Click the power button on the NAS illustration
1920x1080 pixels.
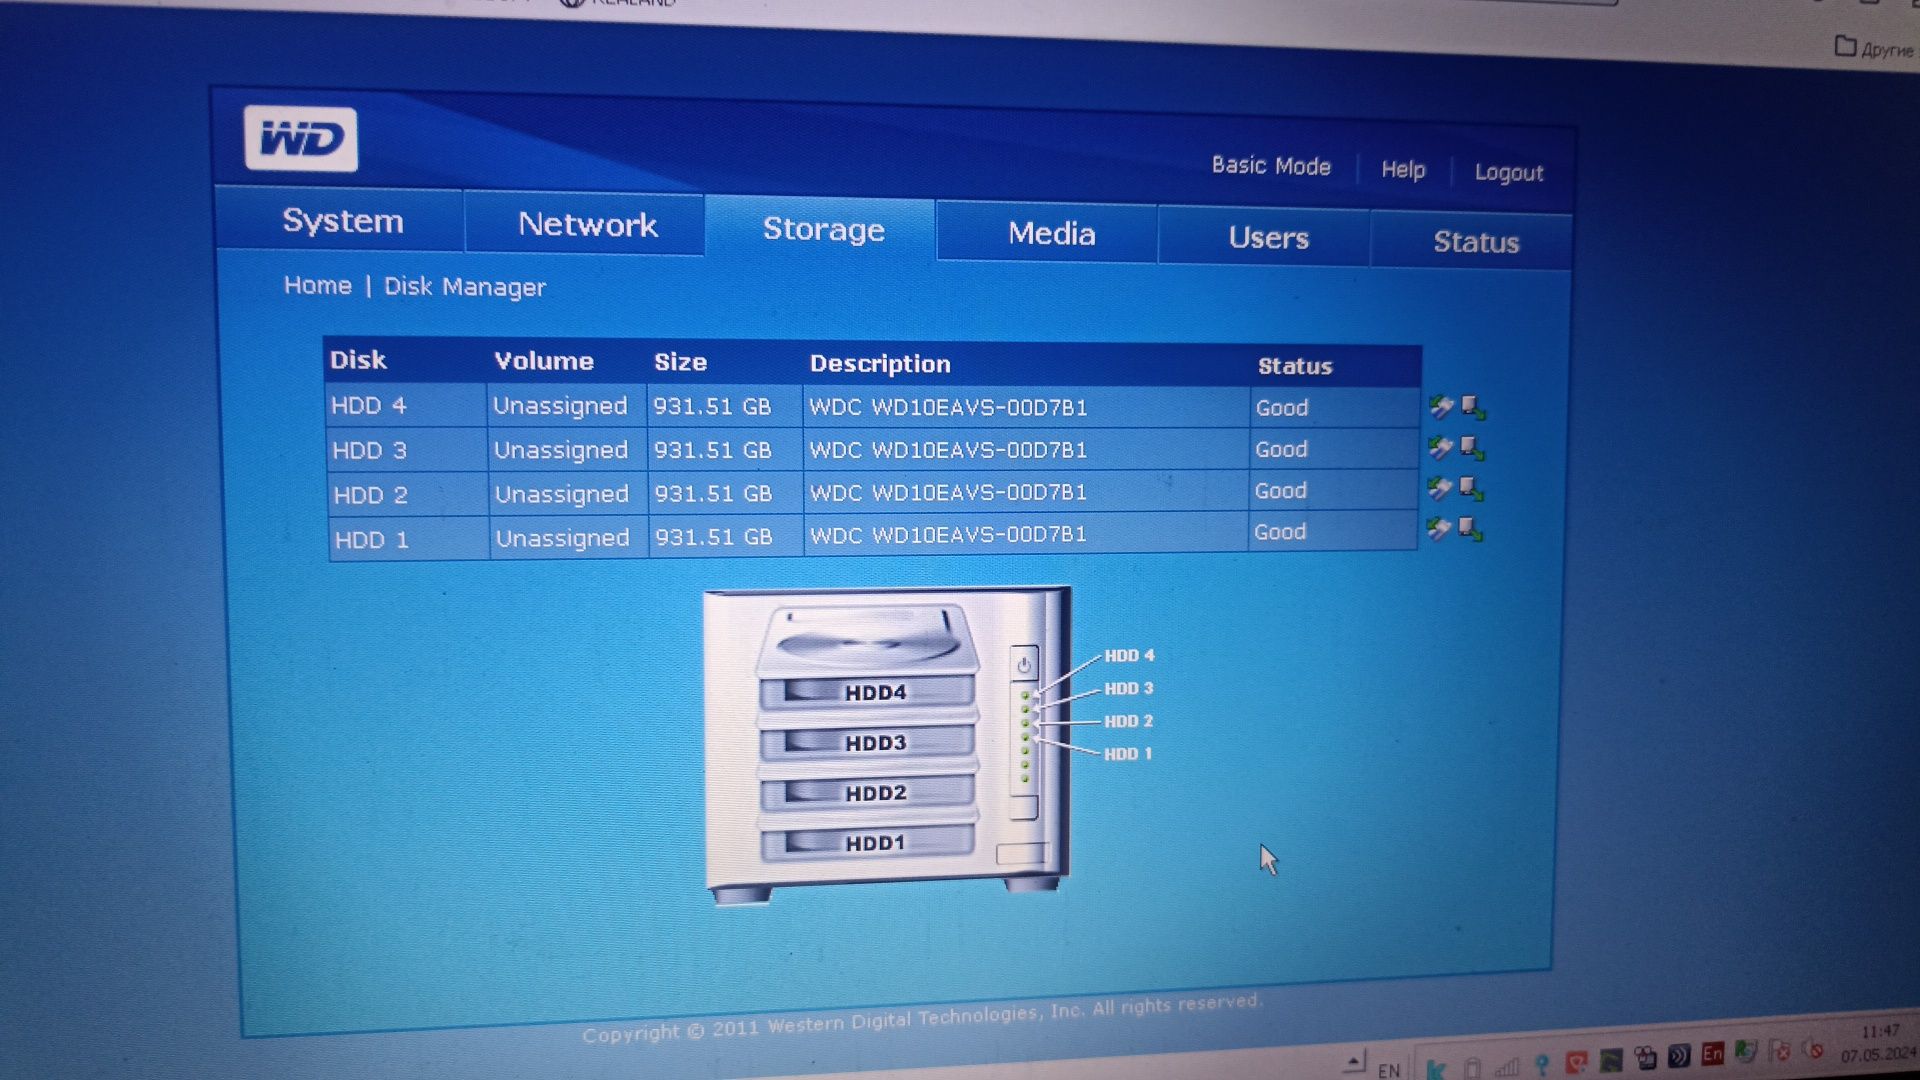pos(1024,665)
